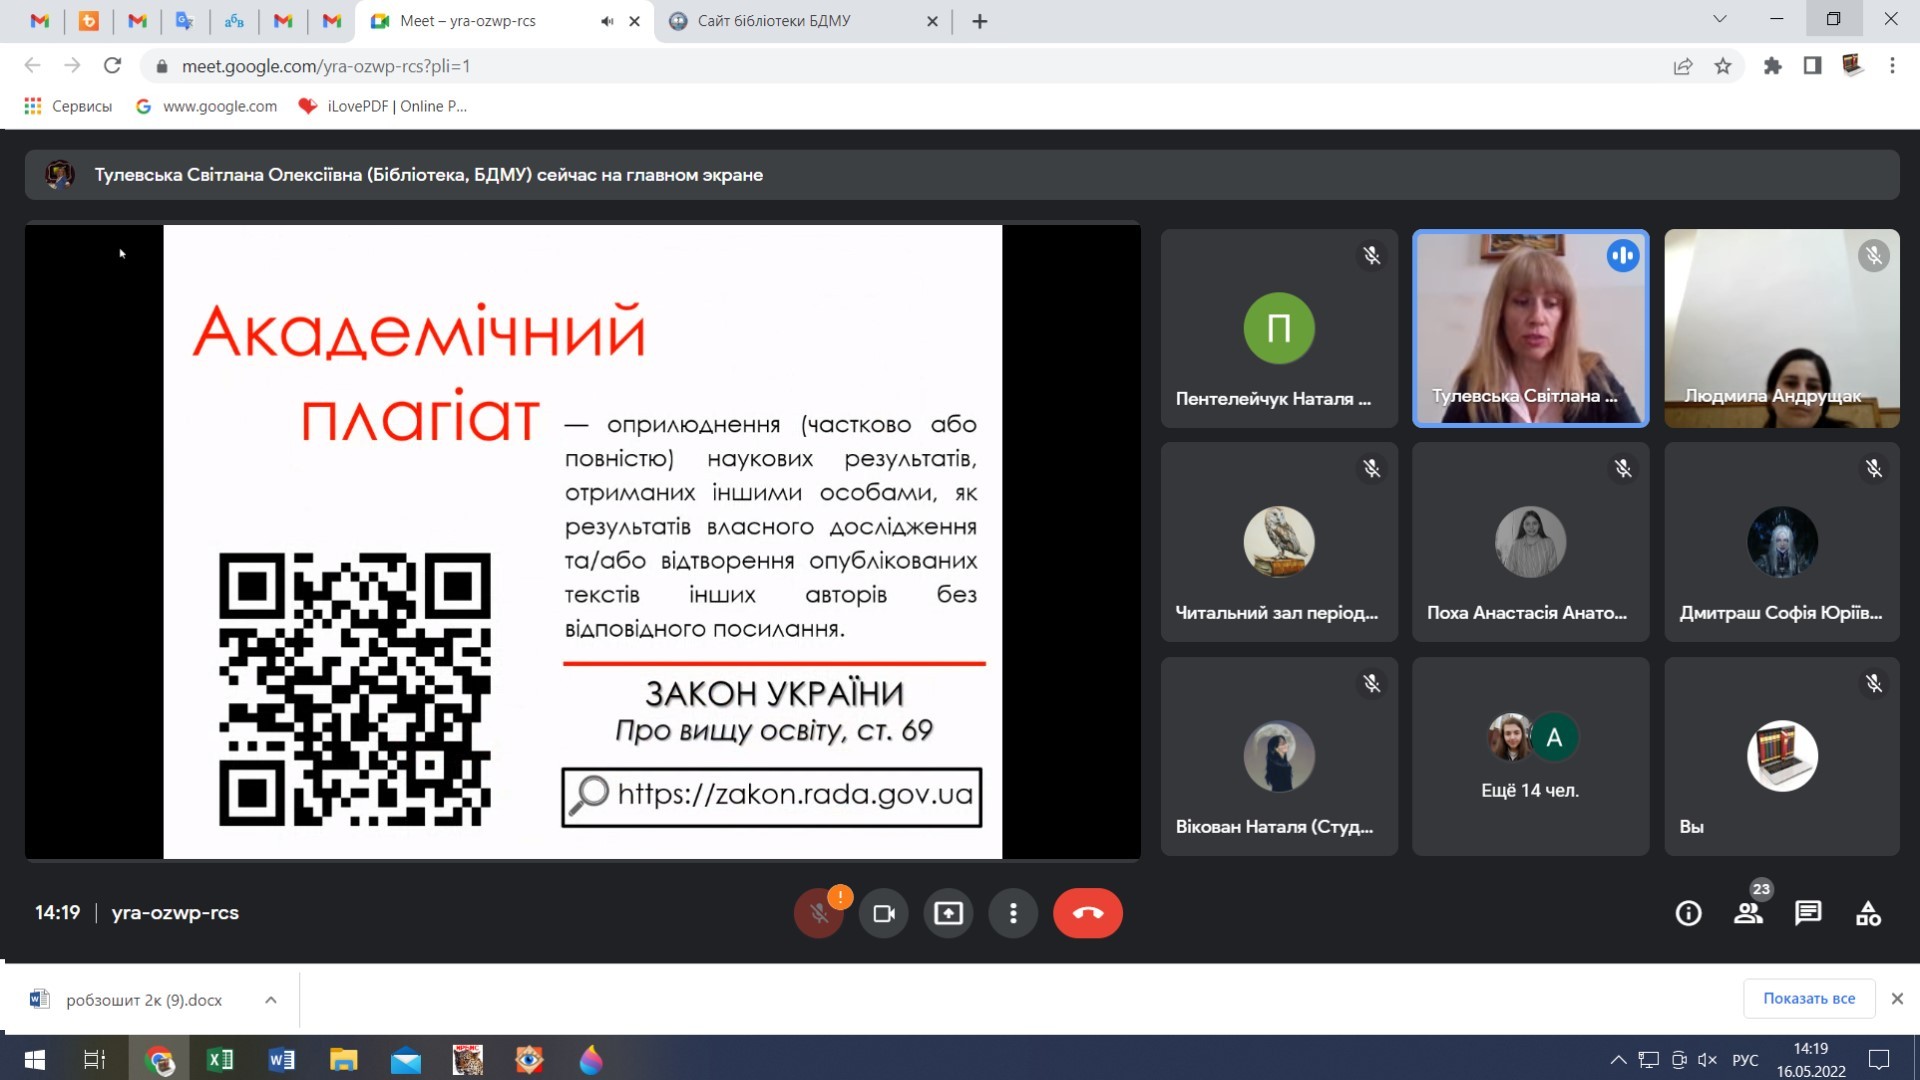Image resolution: width=1920 pixels, height=1080 pixels.
Task: Open chat with everyone panel
Action: [1808, 913]
